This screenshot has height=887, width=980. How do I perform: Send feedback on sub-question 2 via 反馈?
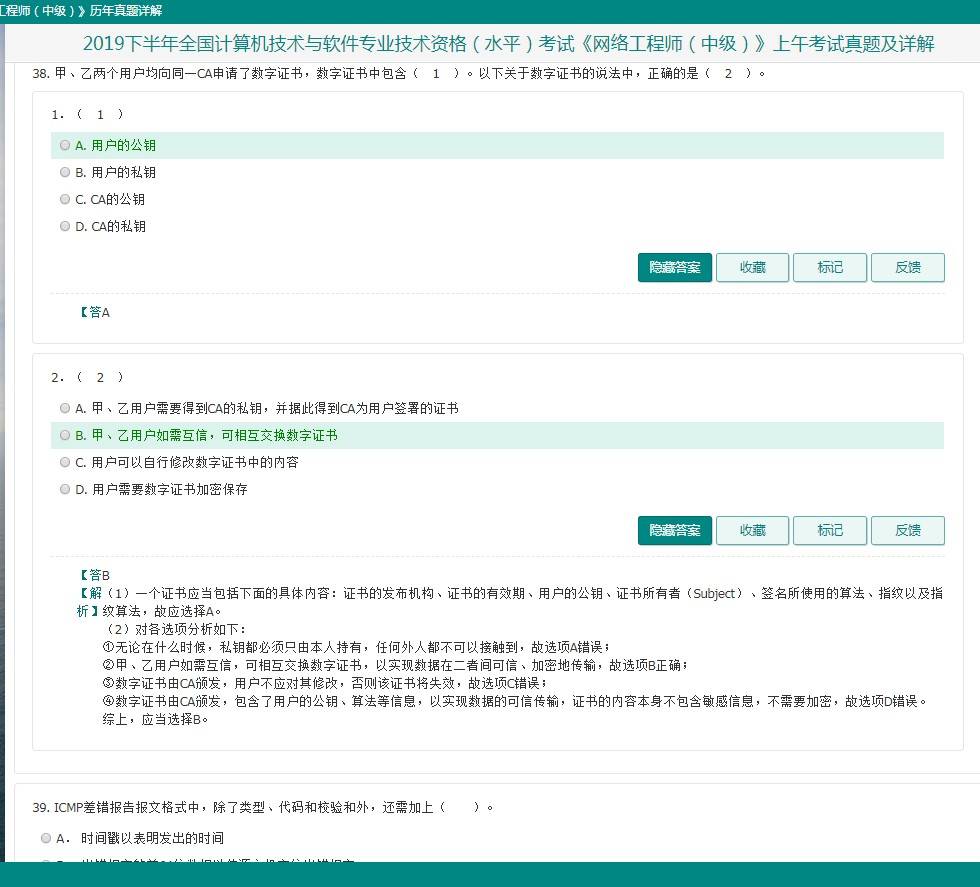point(907,530)
